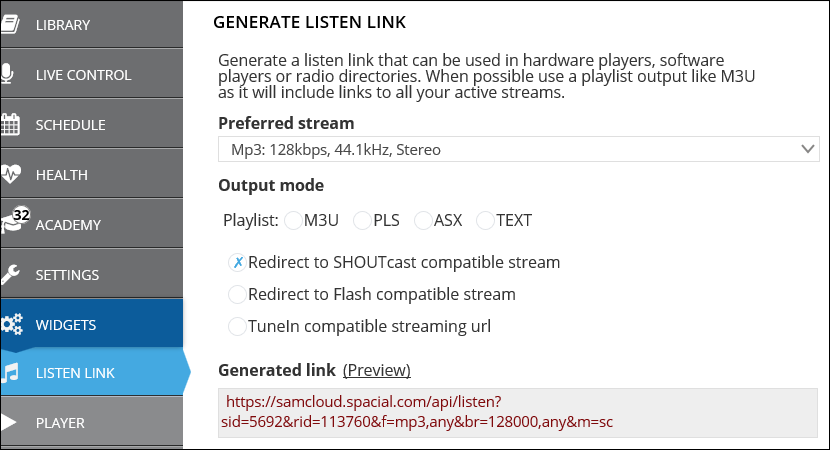Open the Preview link for the generated link

(377, 370)
